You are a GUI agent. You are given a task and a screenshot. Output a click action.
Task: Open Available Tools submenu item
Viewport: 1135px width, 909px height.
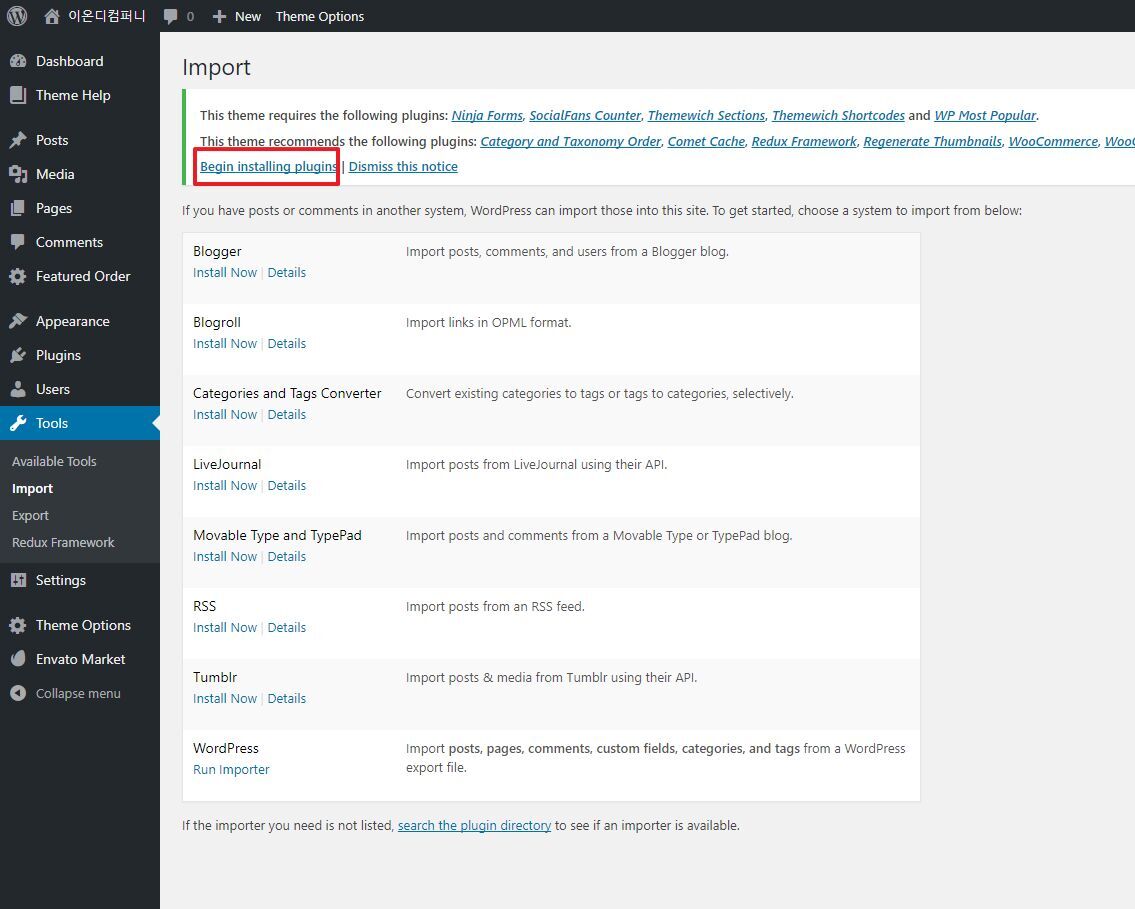point(54,462)
